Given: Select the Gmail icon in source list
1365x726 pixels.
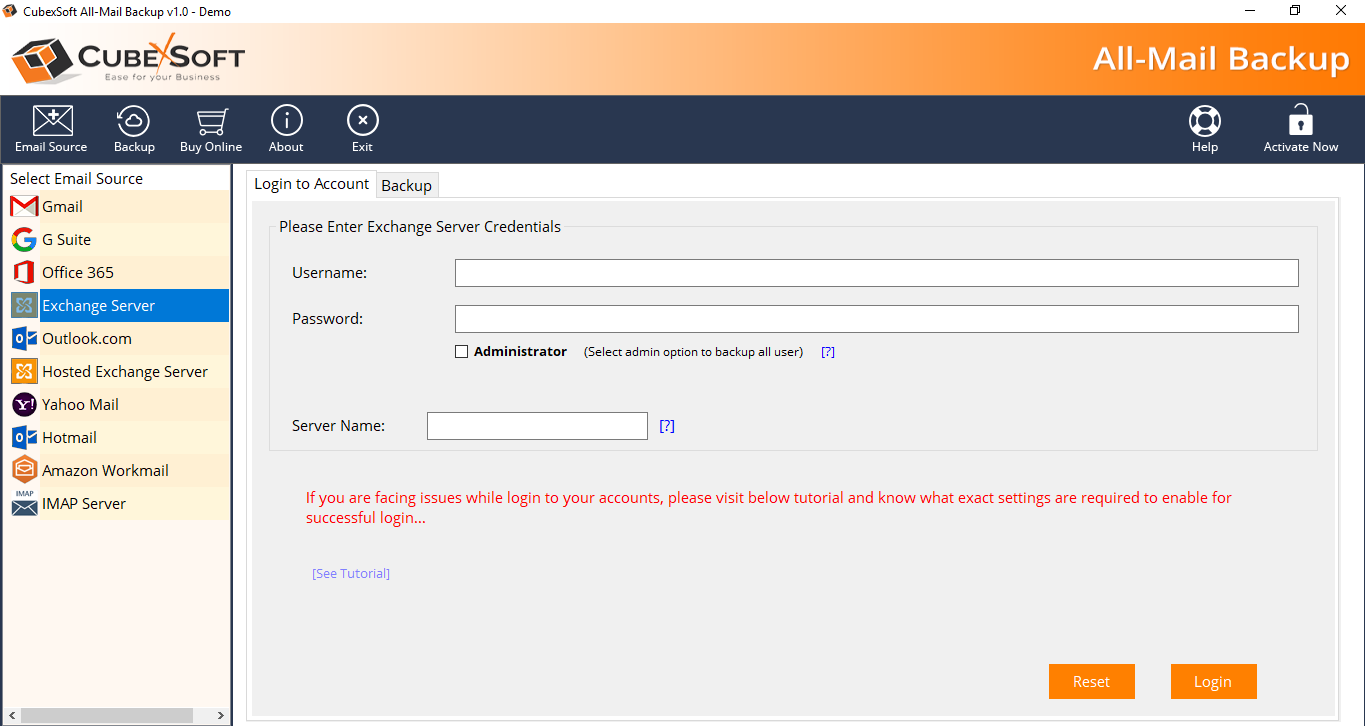Looking at the screenshot, I should [x=24, y=207].
